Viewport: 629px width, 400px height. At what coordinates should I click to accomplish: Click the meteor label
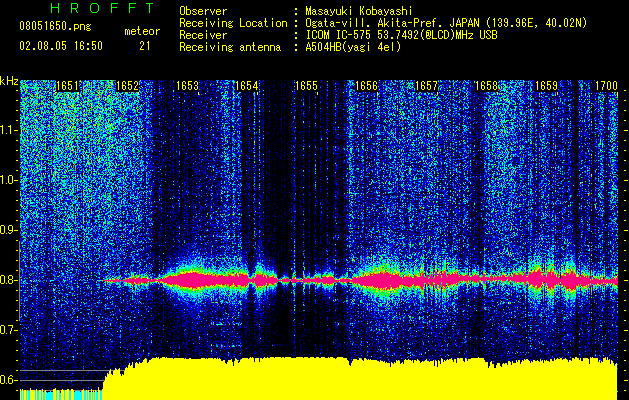142,31
